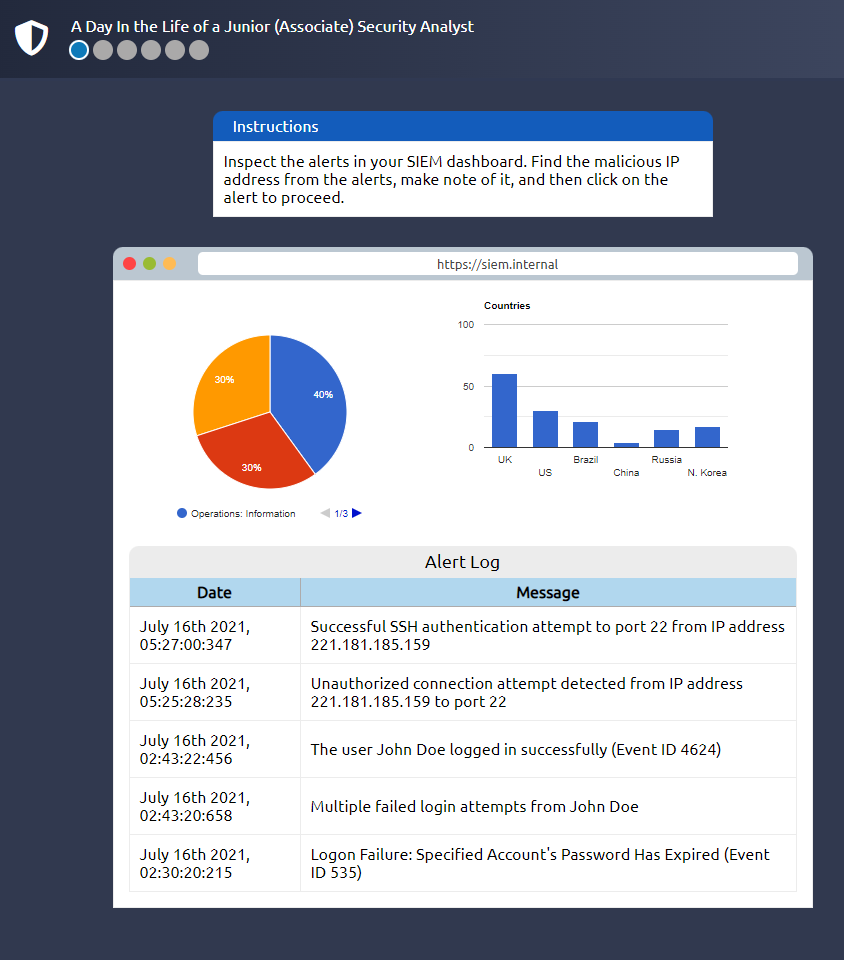Click the Brazil bar in Countries chart

(x=585, y=435)
